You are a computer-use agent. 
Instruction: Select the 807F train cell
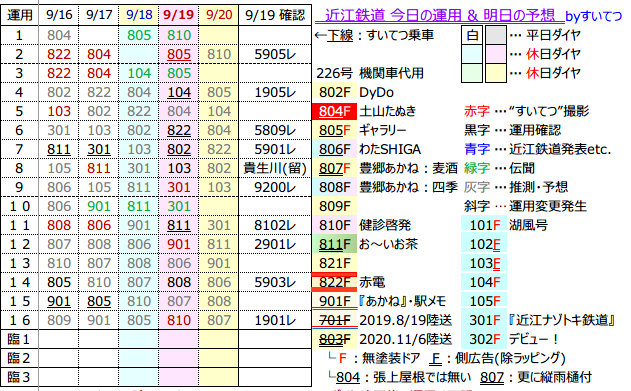(x=334, y=168)
